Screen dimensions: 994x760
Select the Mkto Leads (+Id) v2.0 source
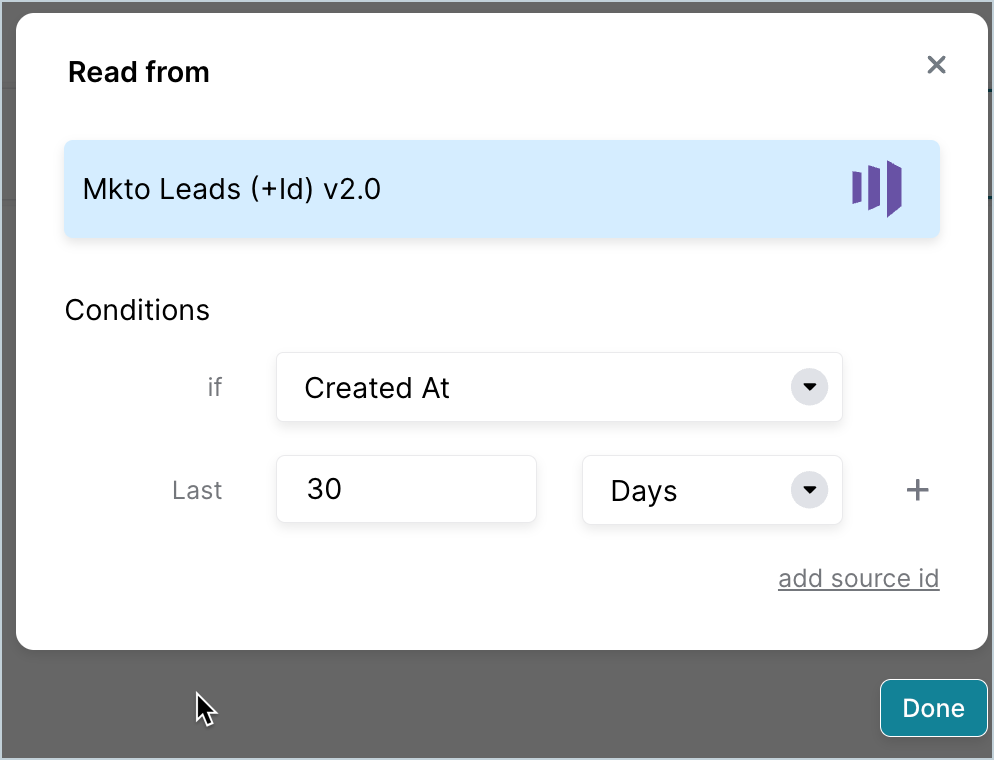(501, 189)
